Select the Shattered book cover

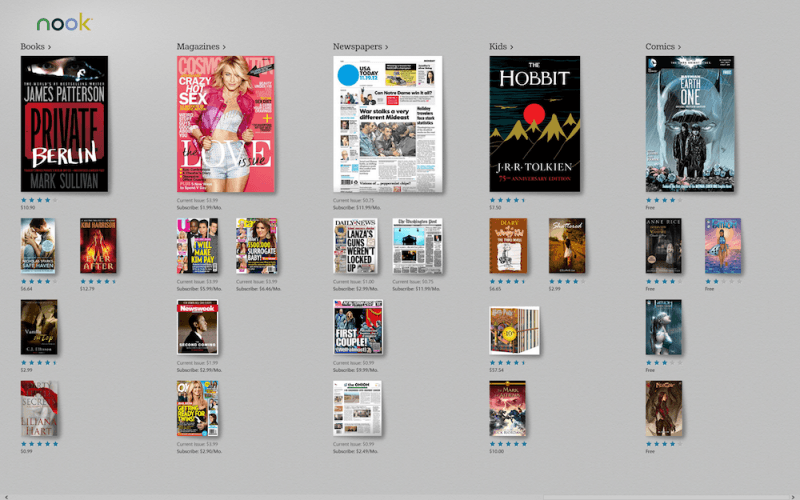(x=567, y=246)
